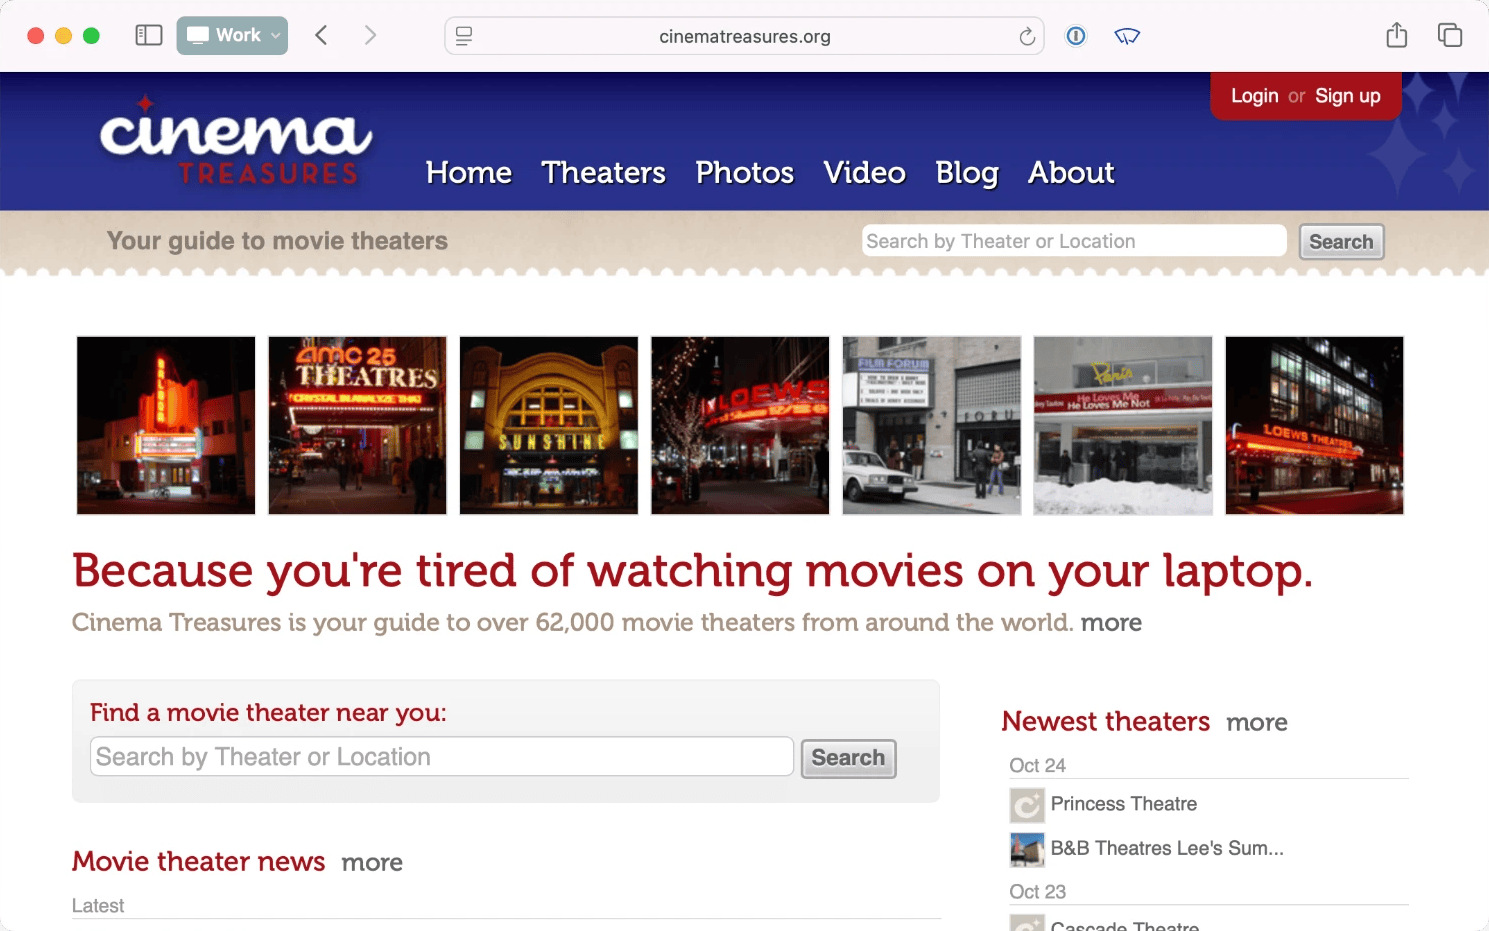The height and width of the screenshot is (931, 1489).
Task: Show the Safari sidebar
Action: point(149,36)
